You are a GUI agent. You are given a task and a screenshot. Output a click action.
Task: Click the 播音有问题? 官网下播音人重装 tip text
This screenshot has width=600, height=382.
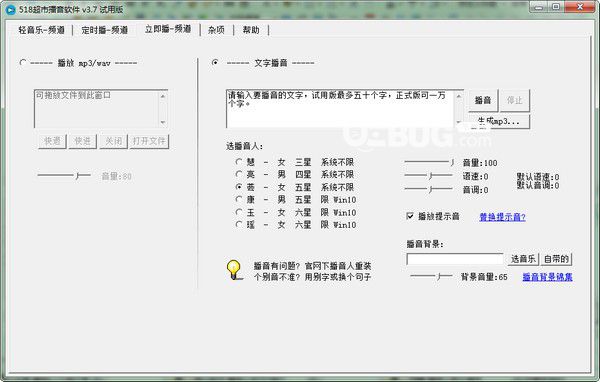coord(312,266)
